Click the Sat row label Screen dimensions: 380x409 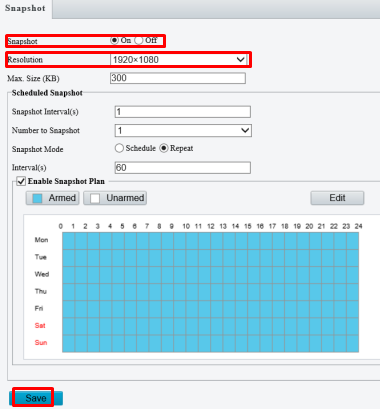click(x=40, y=326)
